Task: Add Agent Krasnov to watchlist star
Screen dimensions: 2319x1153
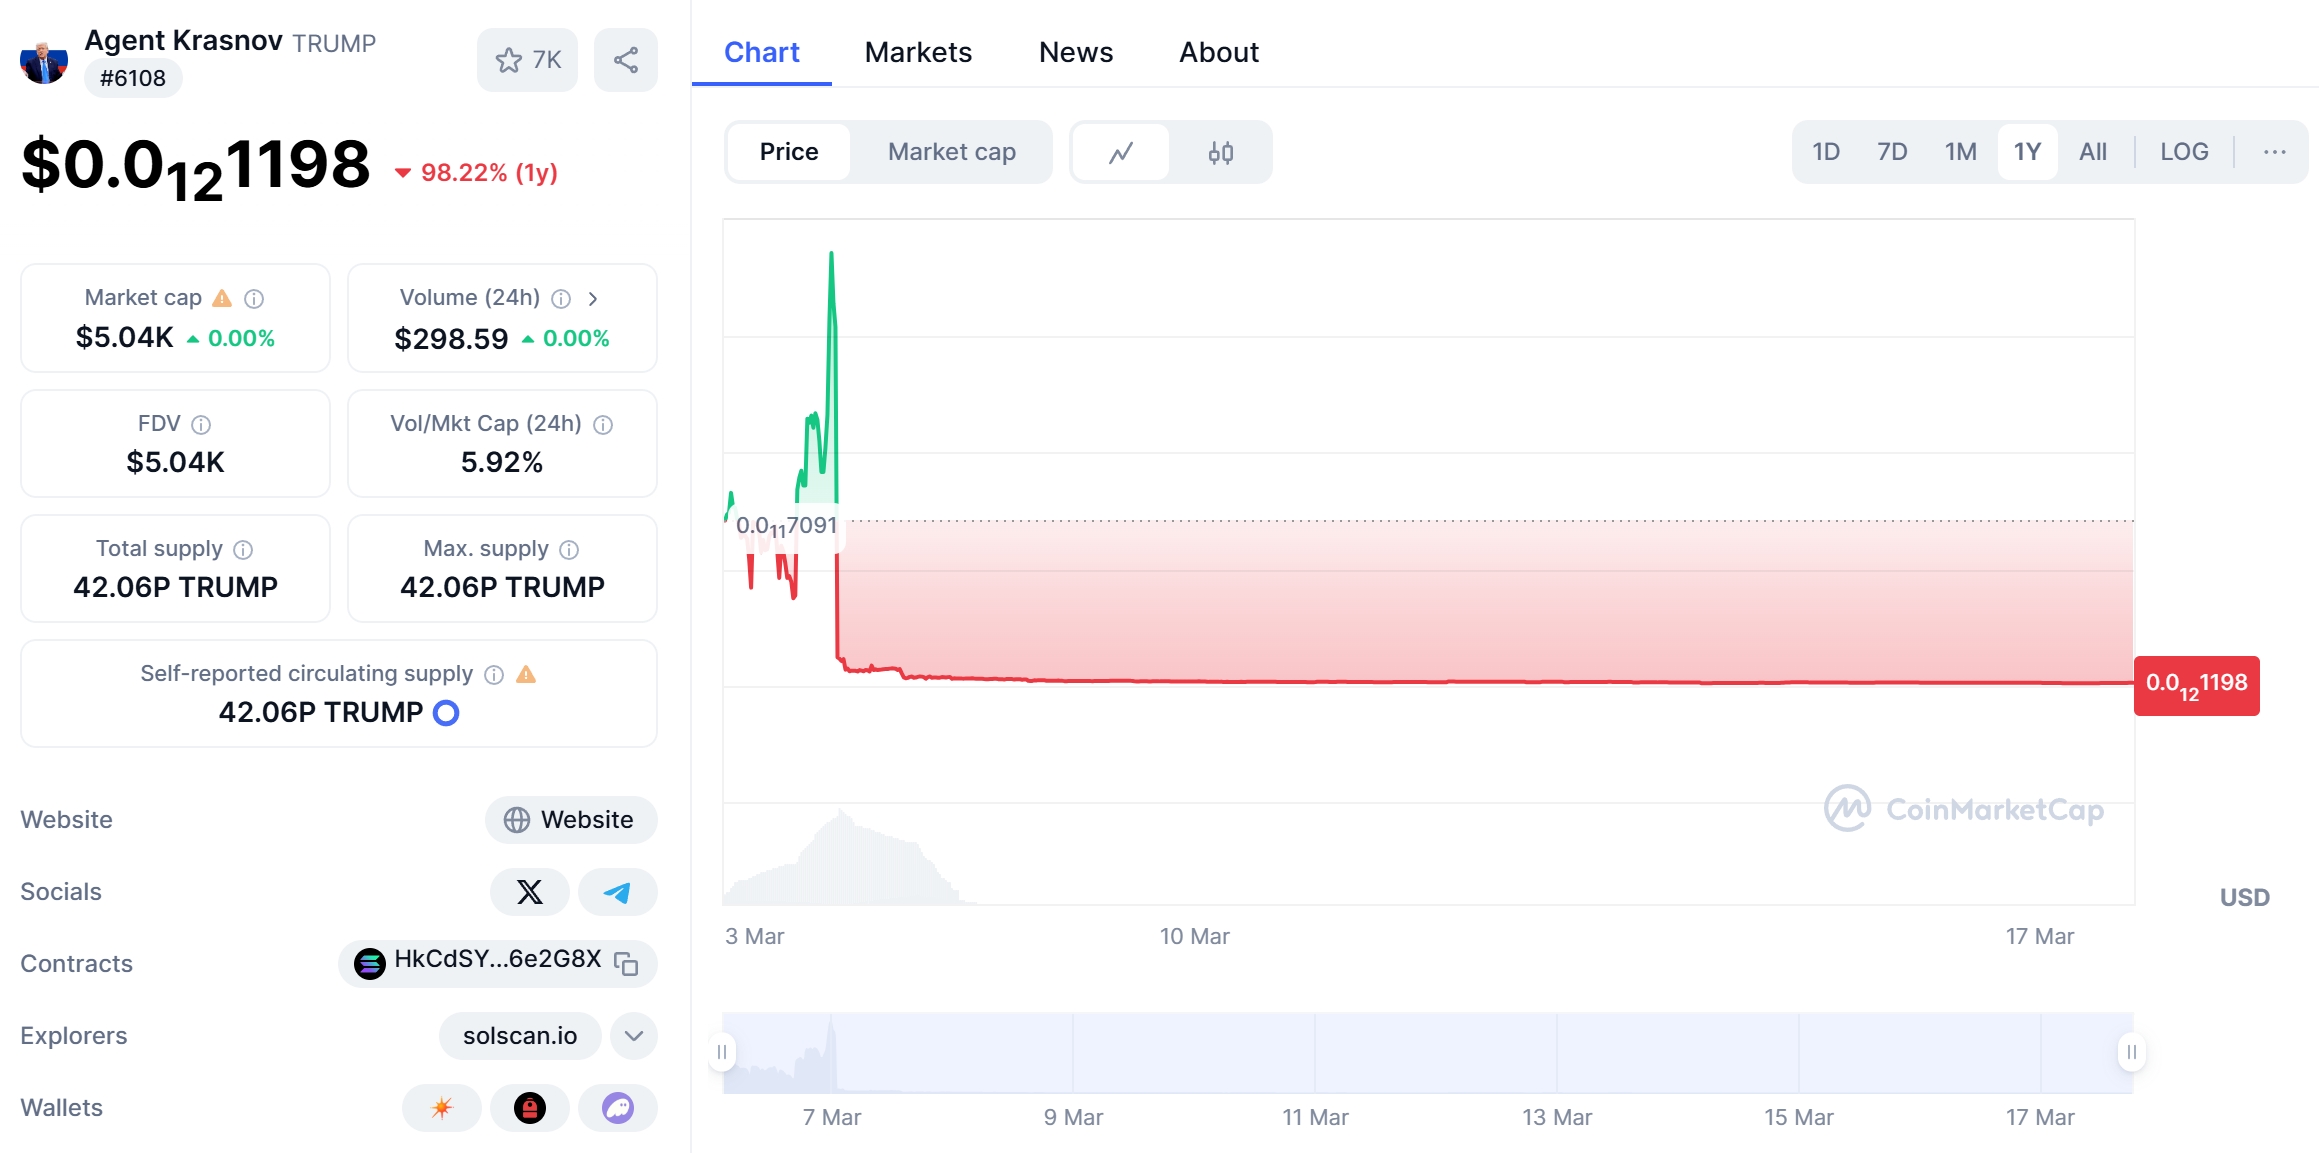Action: 527,60
